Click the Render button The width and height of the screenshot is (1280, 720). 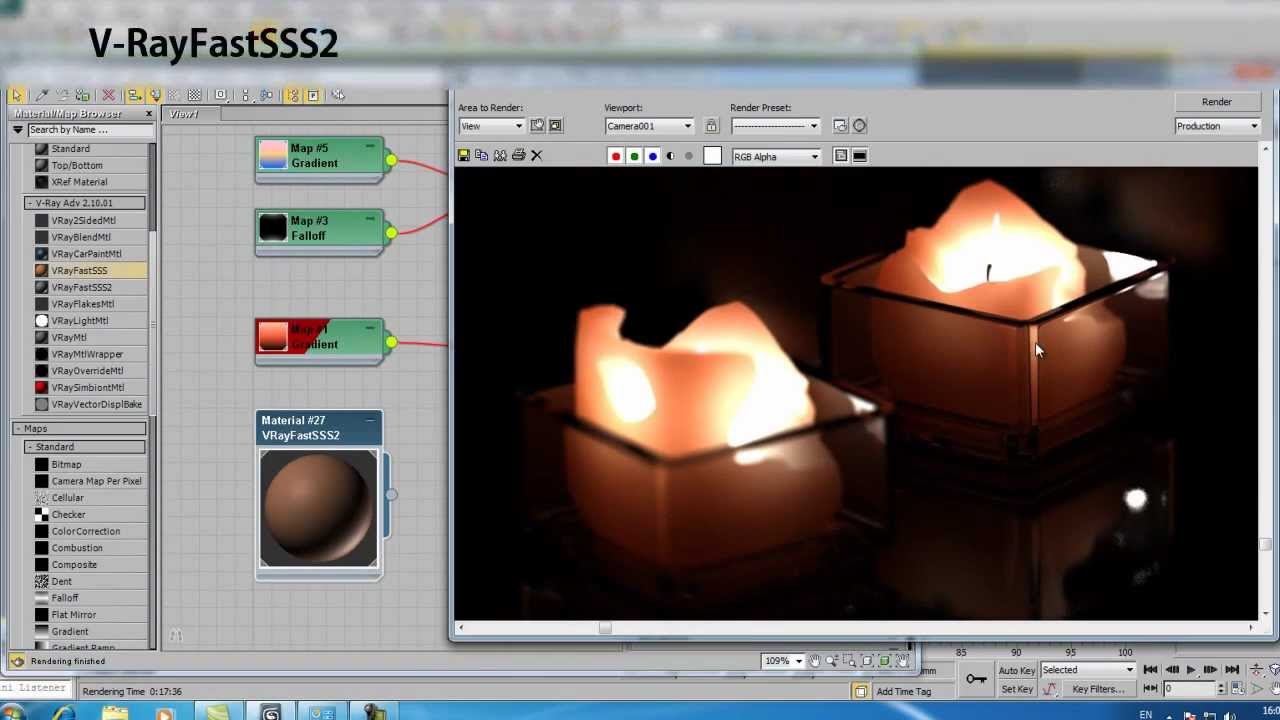coord(1217,102)
